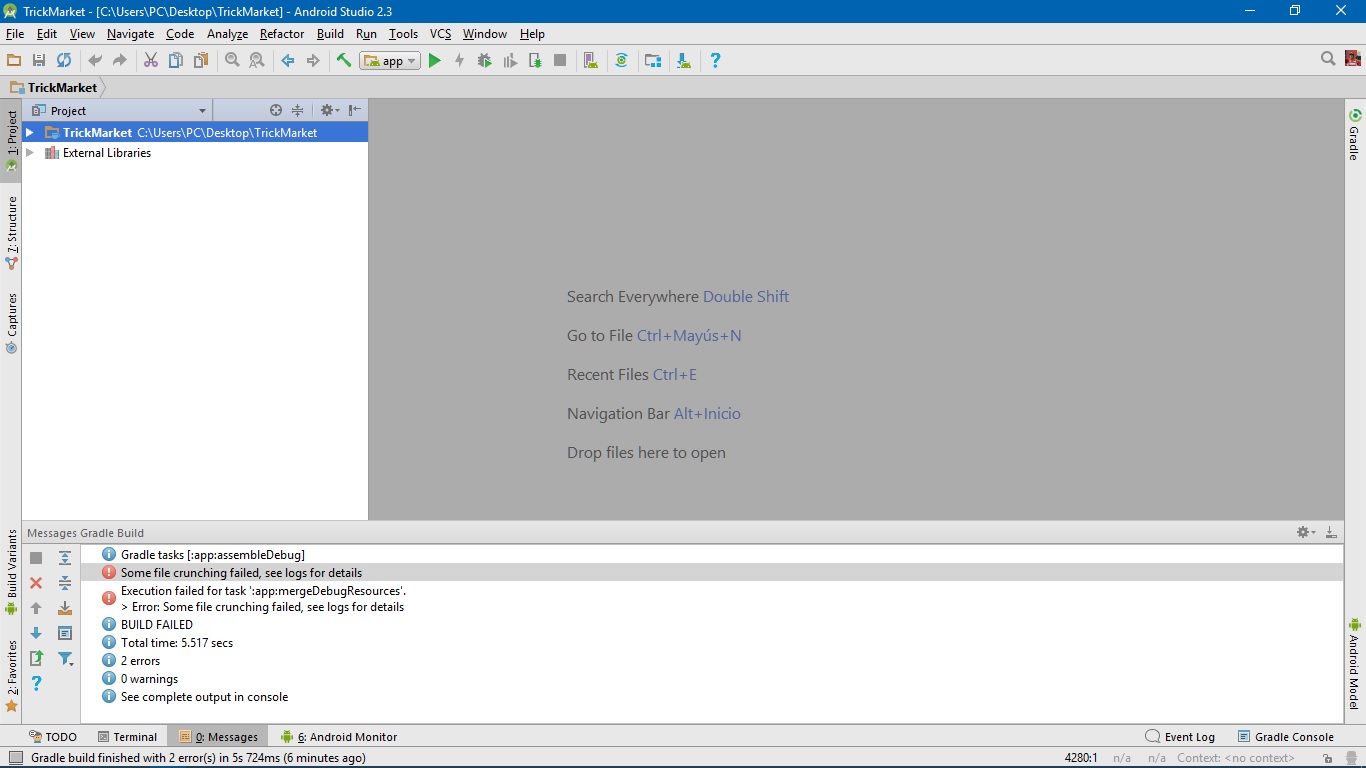Click the Replace icon in toolbar
This screenshot has width=1366, height=768.
click(x=257, y=61)
